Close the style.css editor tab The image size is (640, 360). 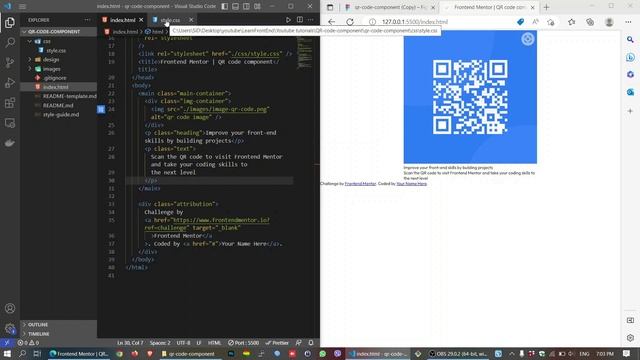[191, 20]
